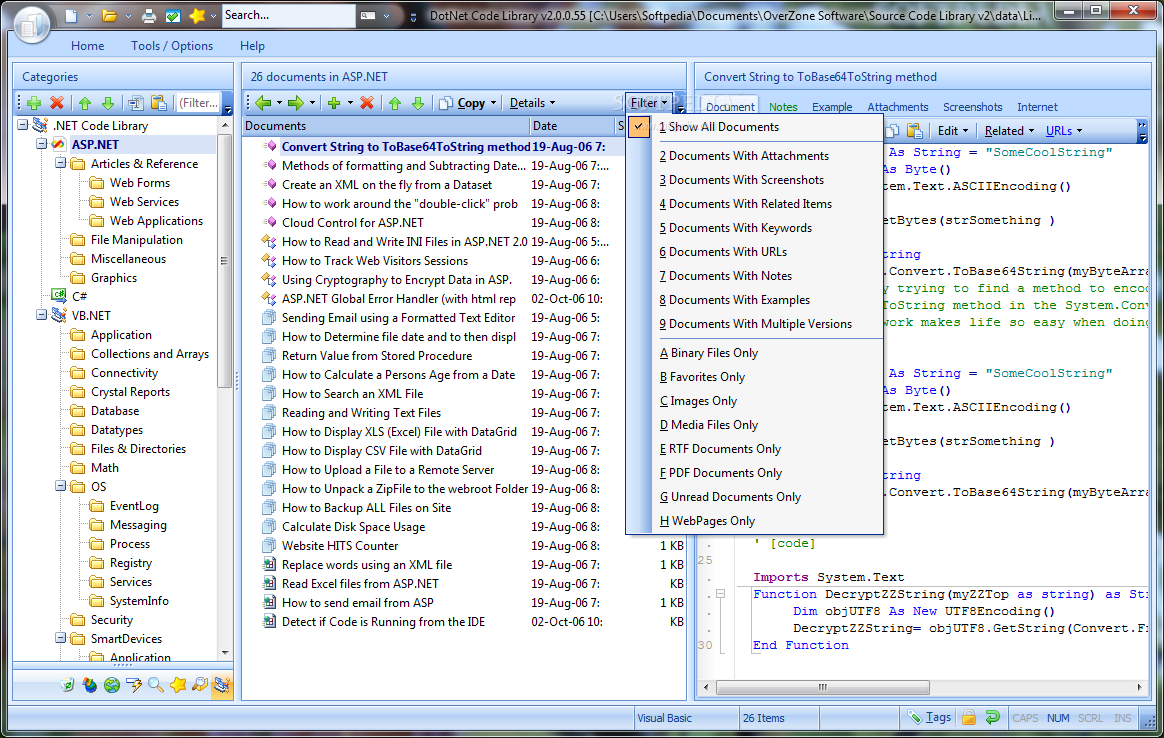Click the Print icon in title toolbar
This screenshot has width=1164, height=738.
click(149, 16)
